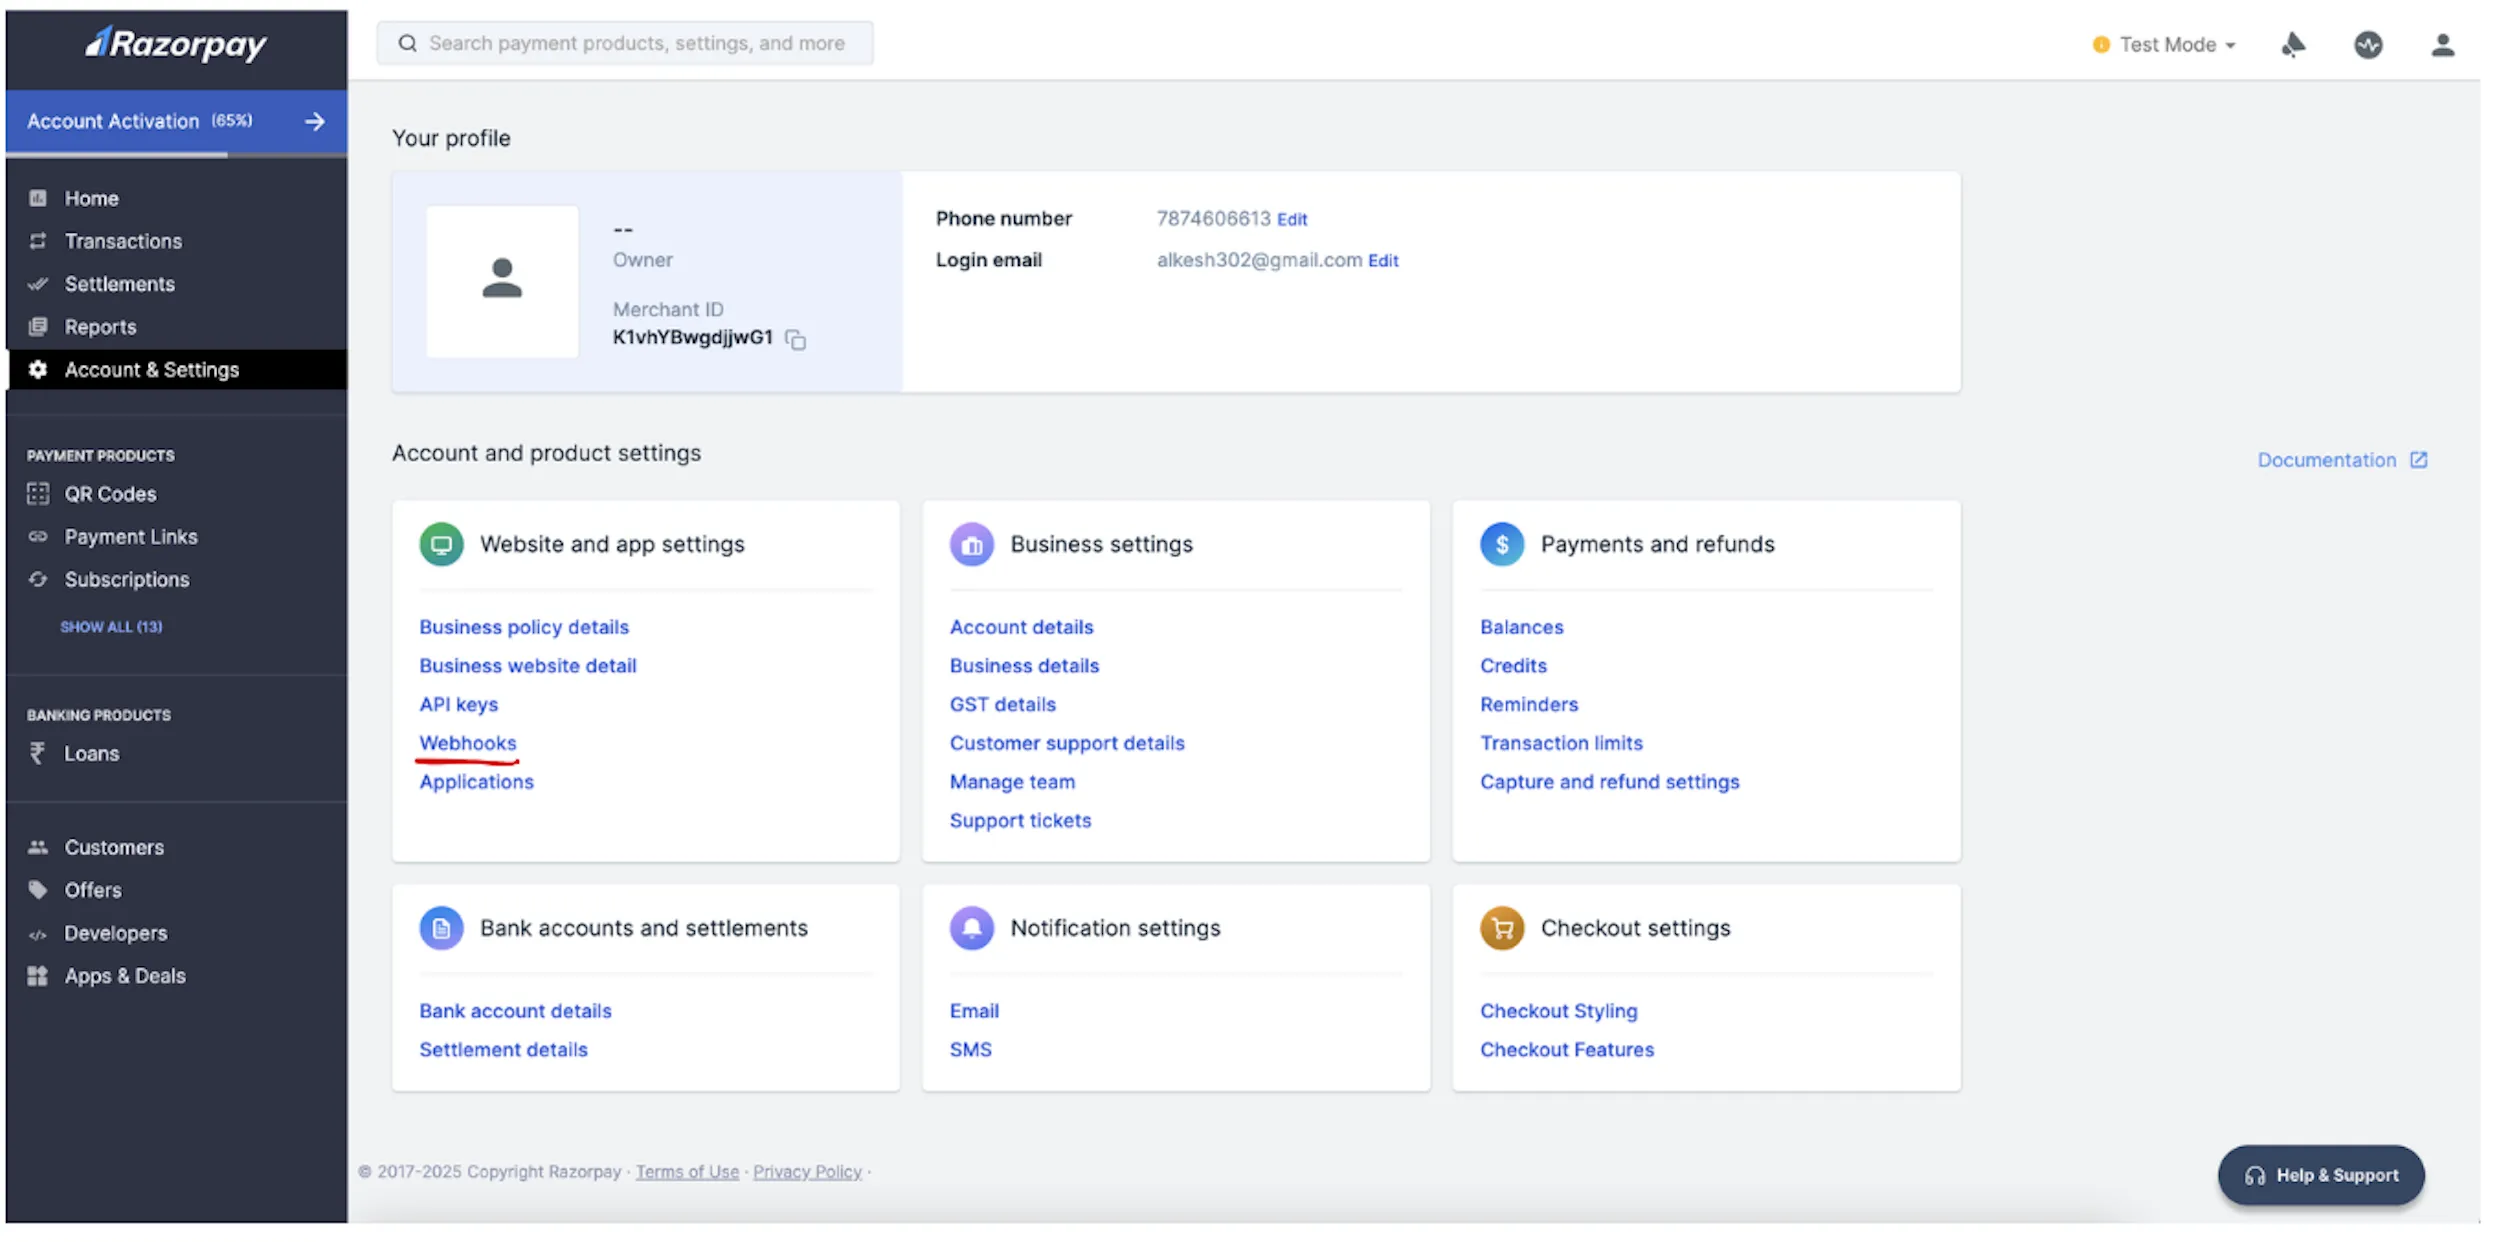Click the Apps & Deals grid icon
The height and width of the screenshot is (1242, 2502).
pos(38,976)
